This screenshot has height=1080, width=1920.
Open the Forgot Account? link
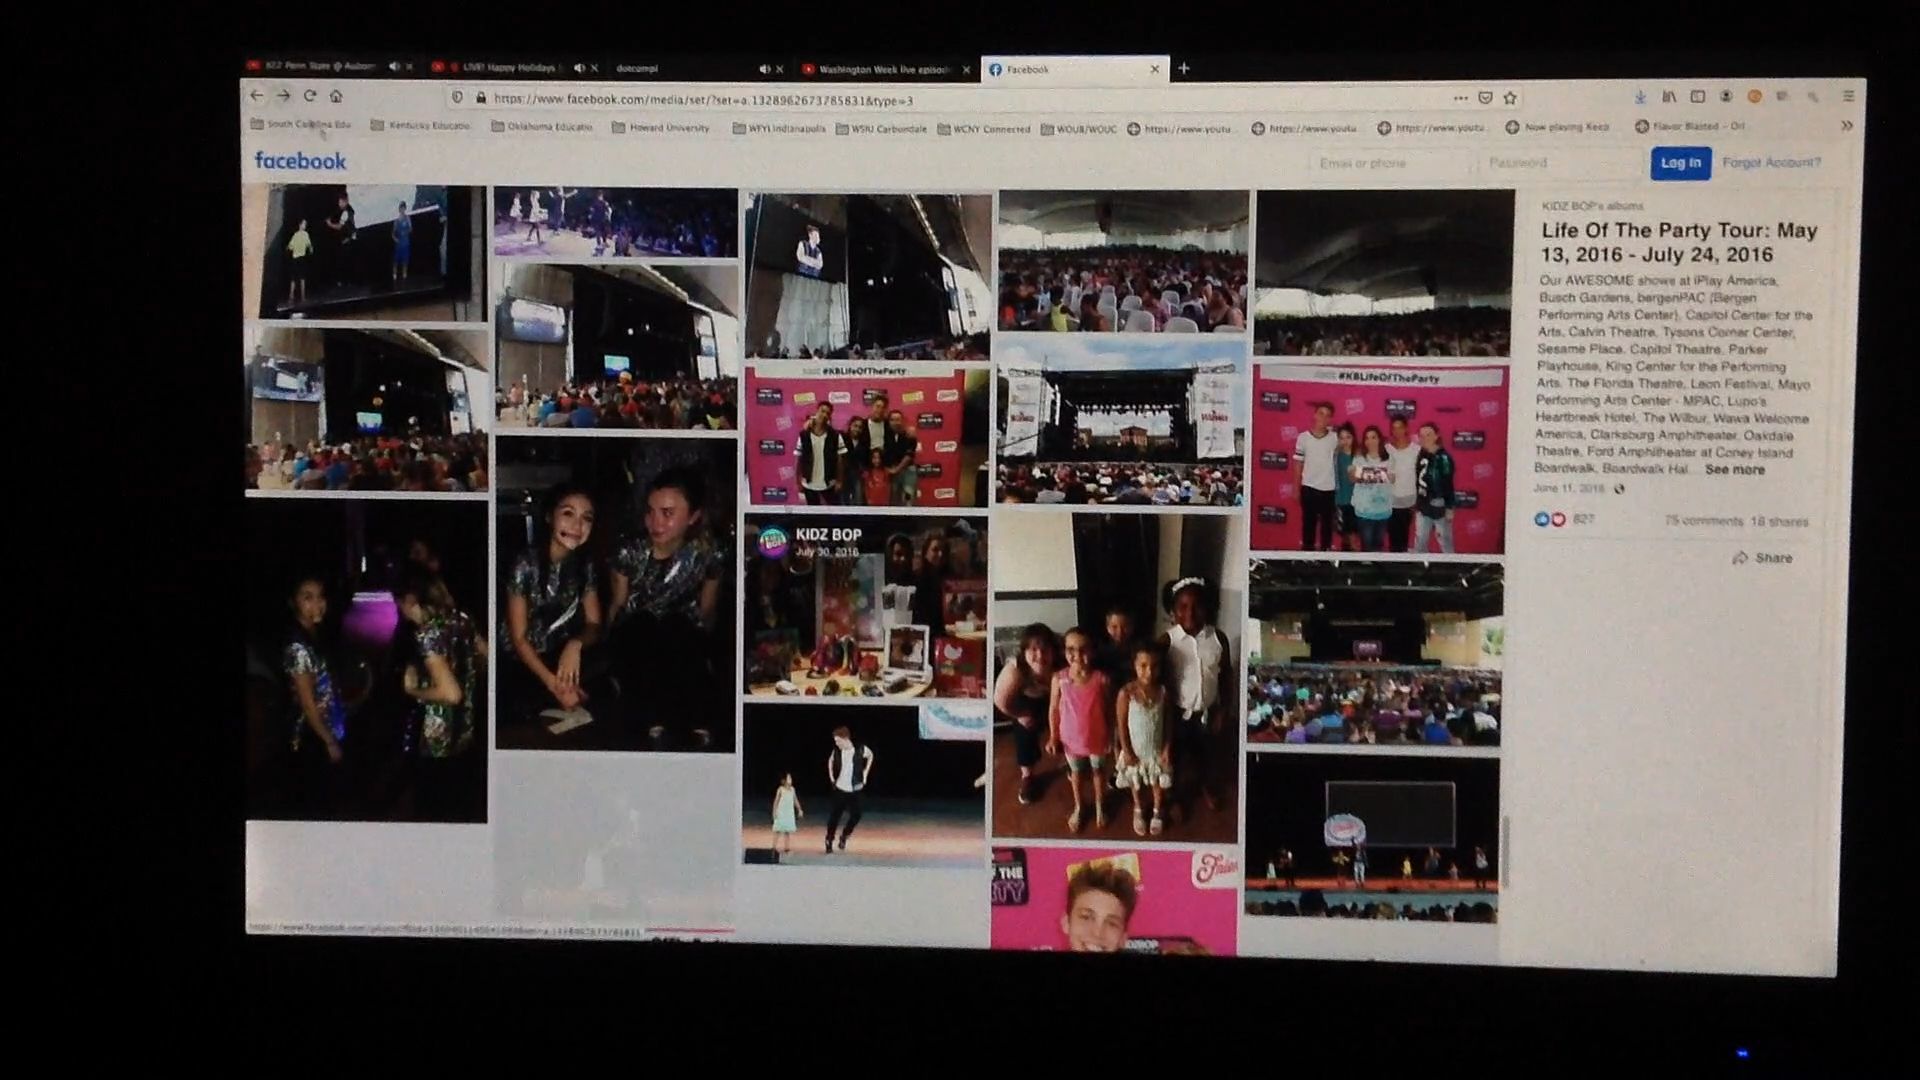(1771, 162)
